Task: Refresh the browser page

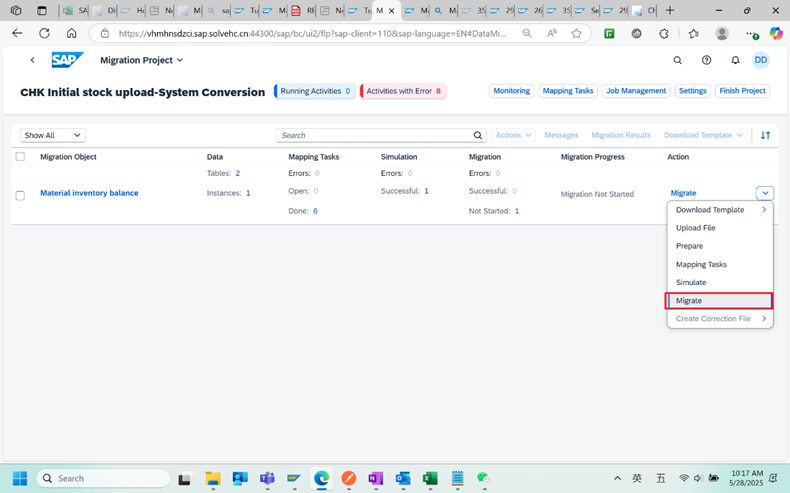Action: (x=44, y=33)
